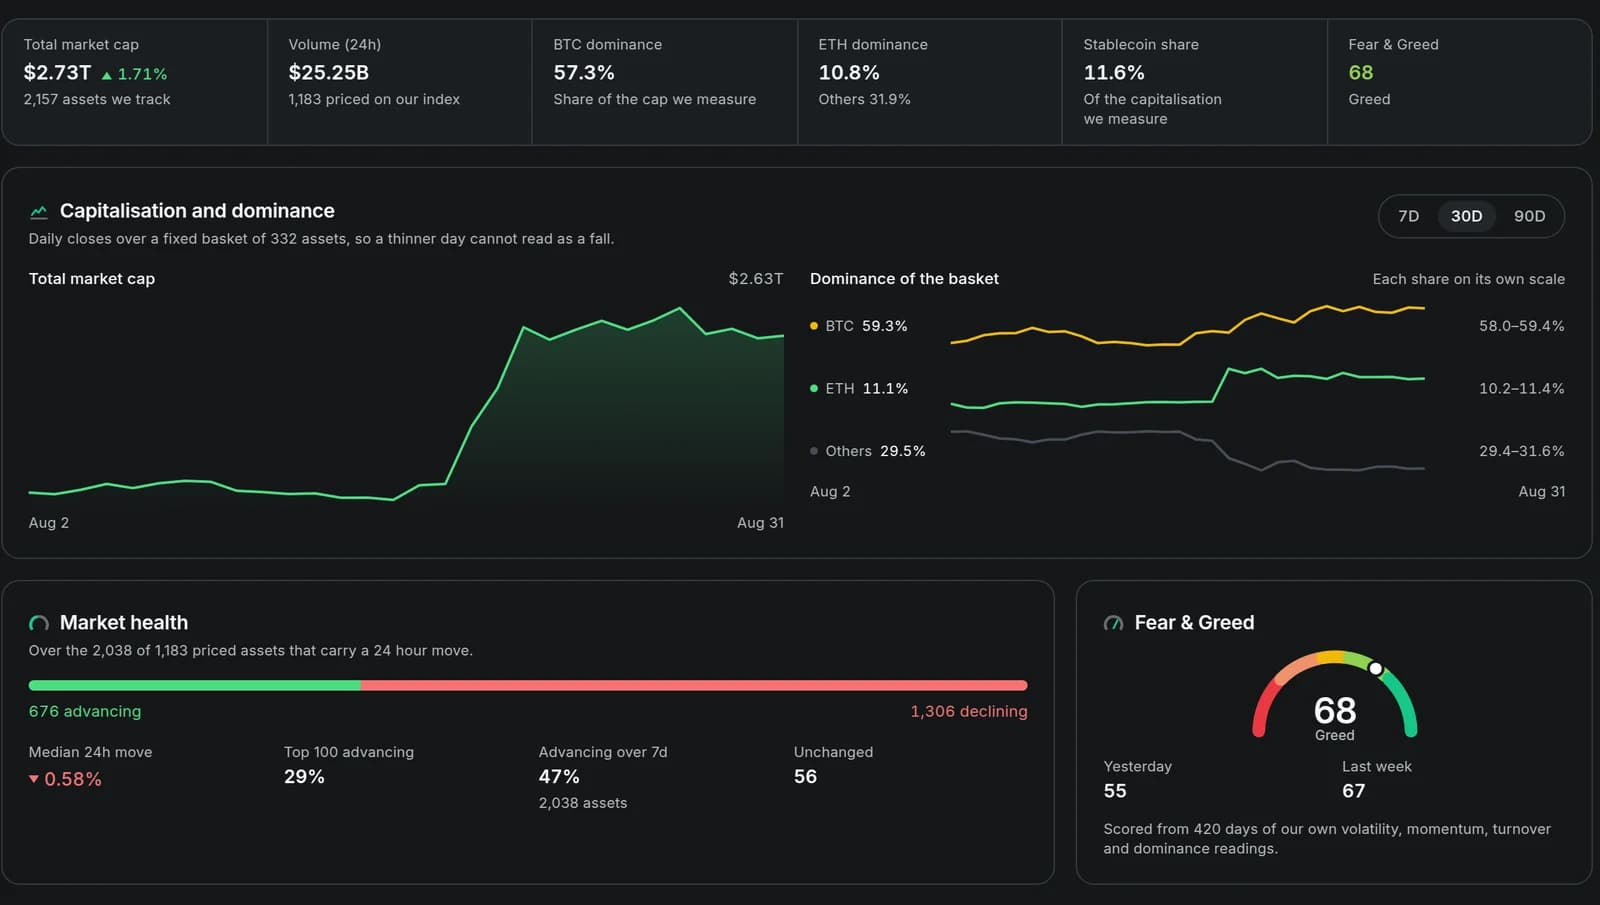
Task: Click the grey Others legend dot
Action: click(x=814, y=451)
